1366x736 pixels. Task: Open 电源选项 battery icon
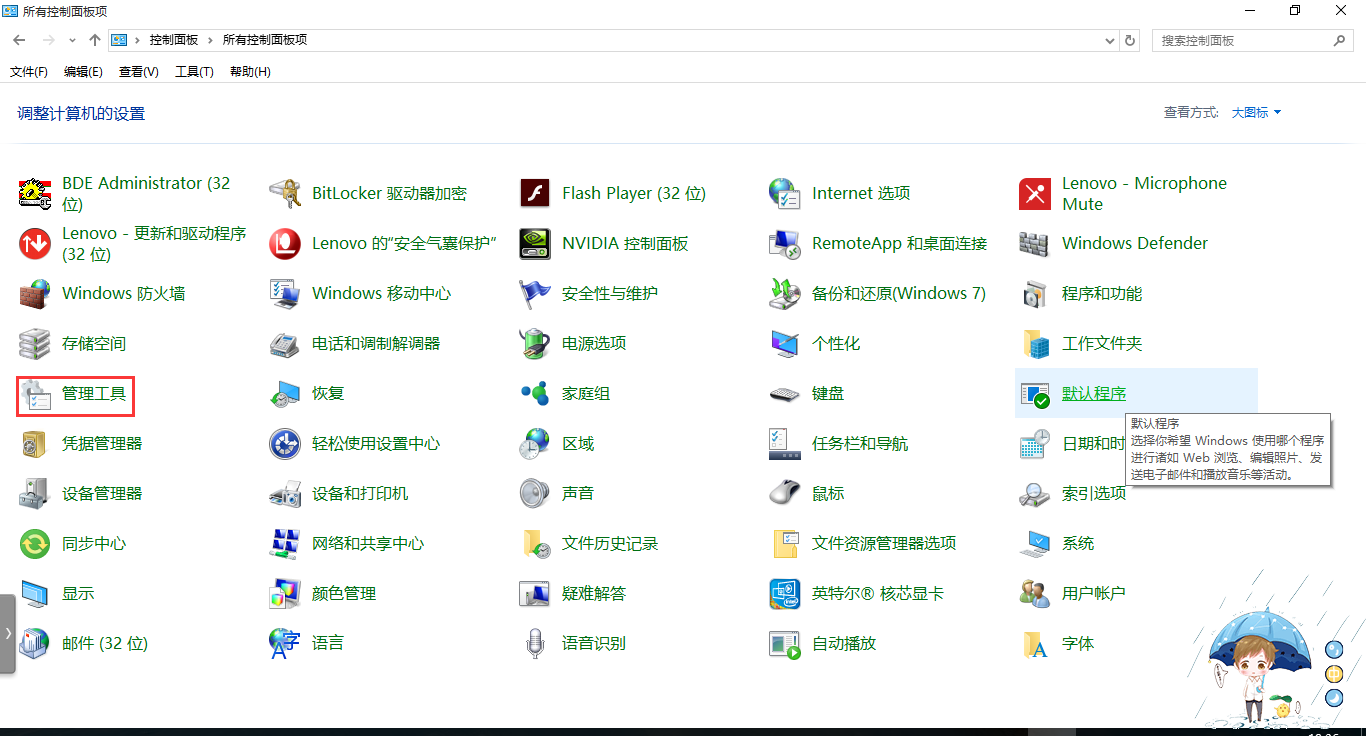pyautogui.click(x=535, y=343)
